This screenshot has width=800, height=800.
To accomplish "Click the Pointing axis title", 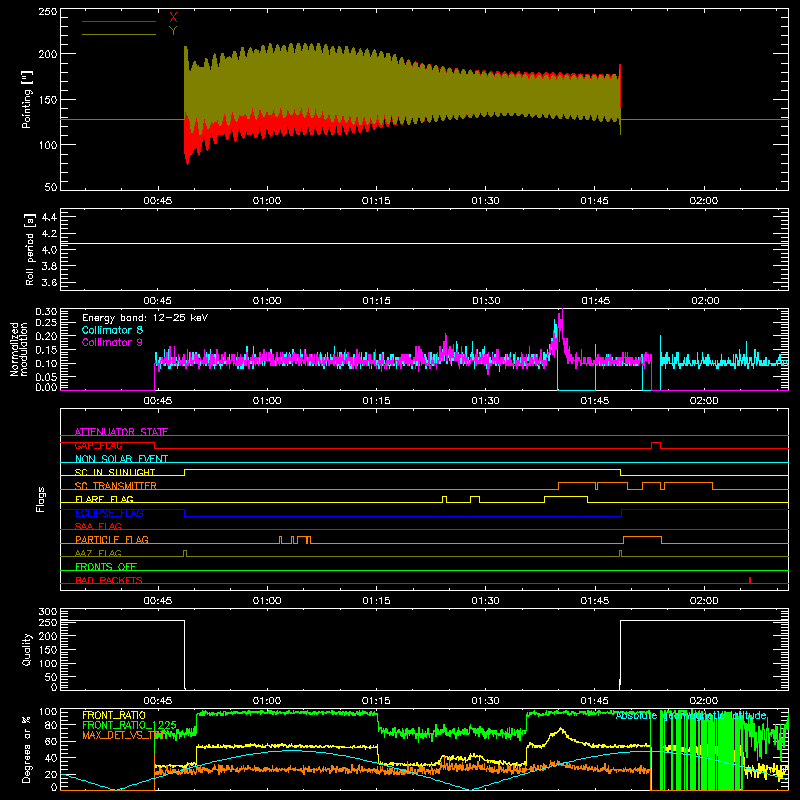I will [27, 99].
